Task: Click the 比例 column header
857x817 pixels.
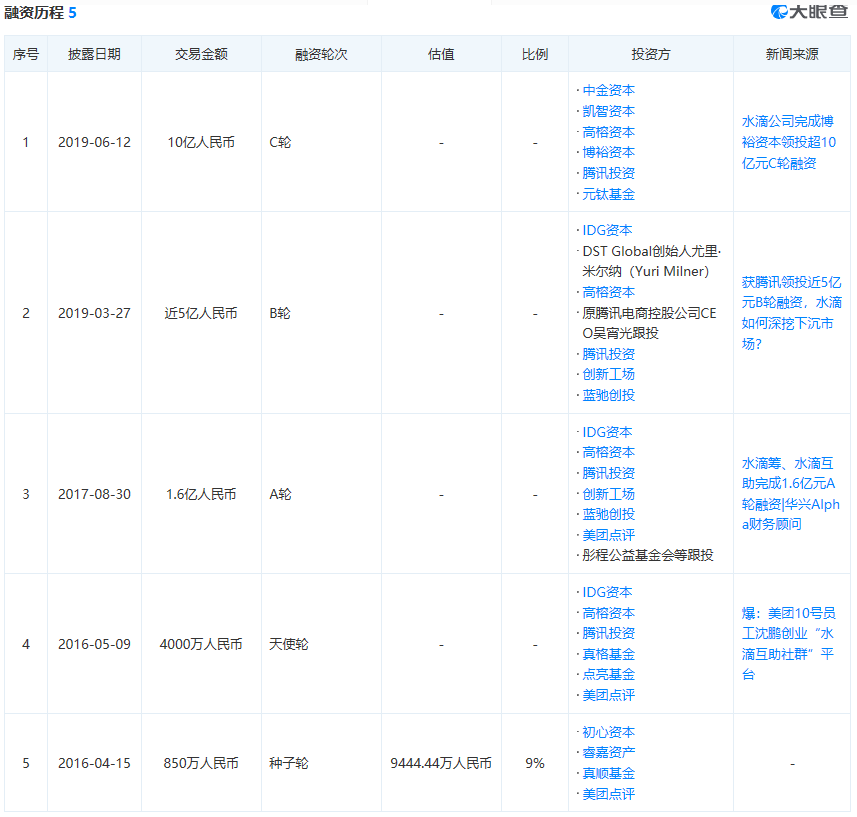Action: click(535, 54)
